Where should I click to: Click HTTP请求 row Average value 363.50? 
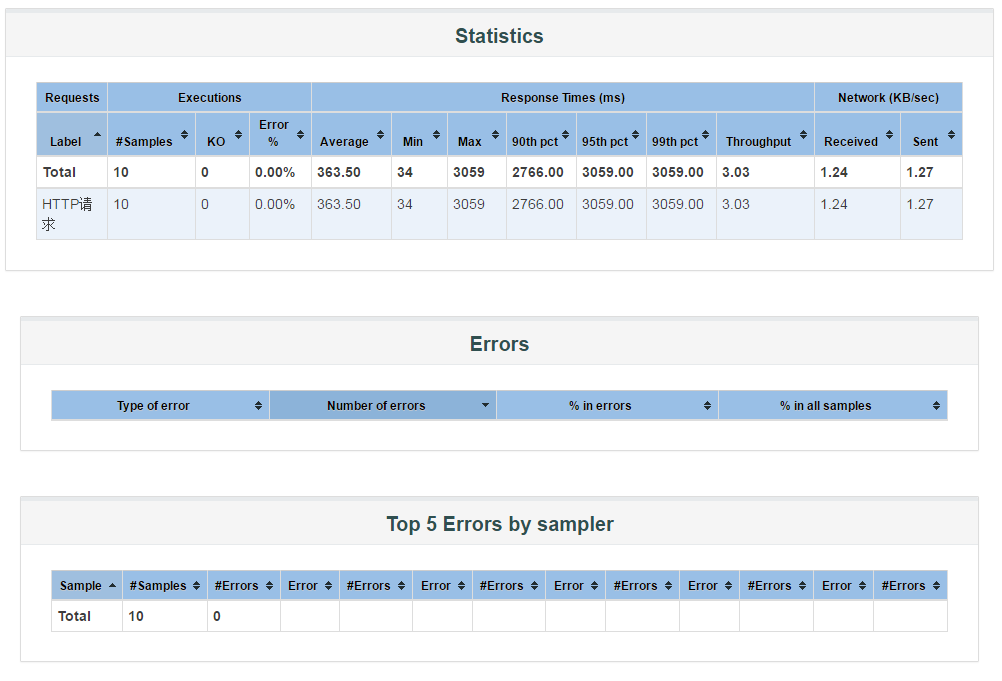click(x=339, y=204)
